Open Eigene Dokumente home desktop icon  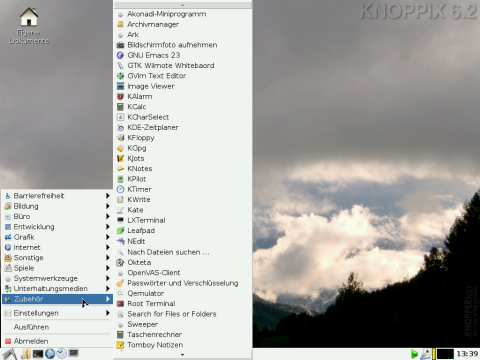point(29,26)
